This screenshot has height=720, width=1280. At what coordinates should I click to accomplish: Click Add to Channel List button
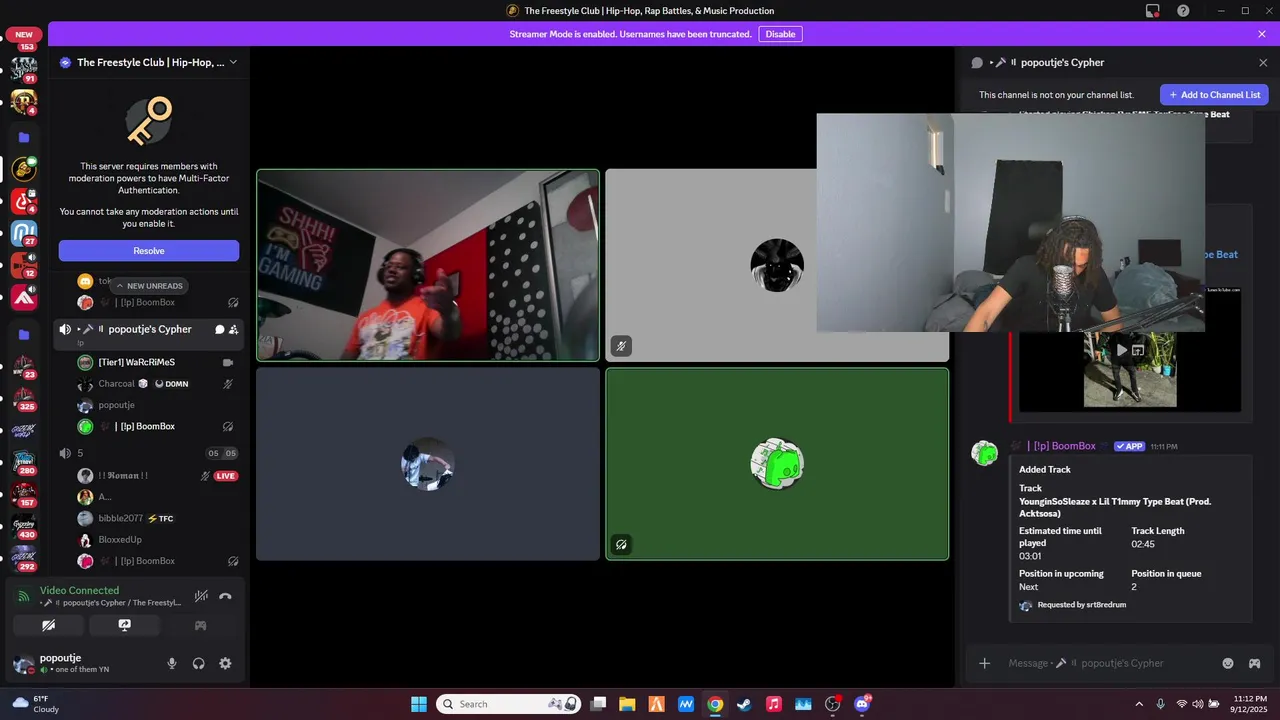point(1214,95)
